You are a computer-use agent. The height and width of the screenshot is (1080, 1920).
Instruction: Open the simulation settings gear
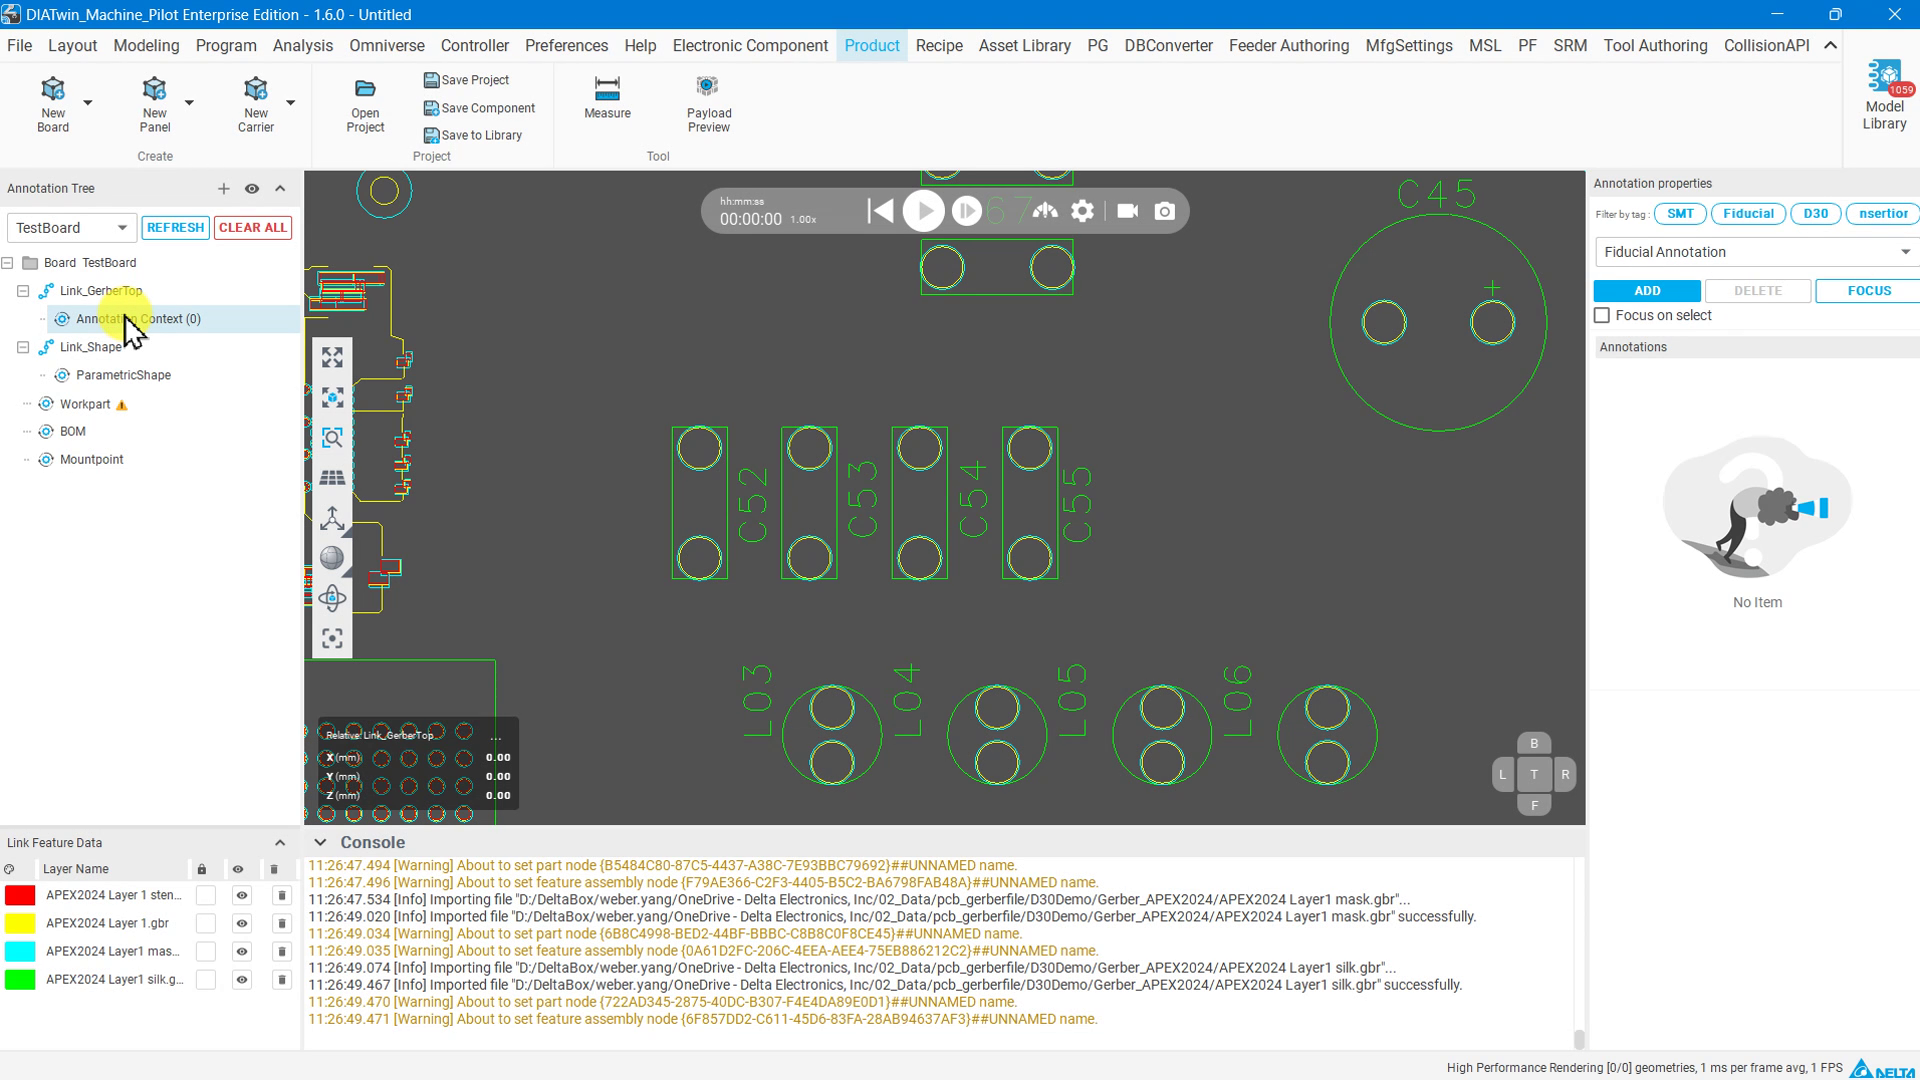pos(1083,211)
